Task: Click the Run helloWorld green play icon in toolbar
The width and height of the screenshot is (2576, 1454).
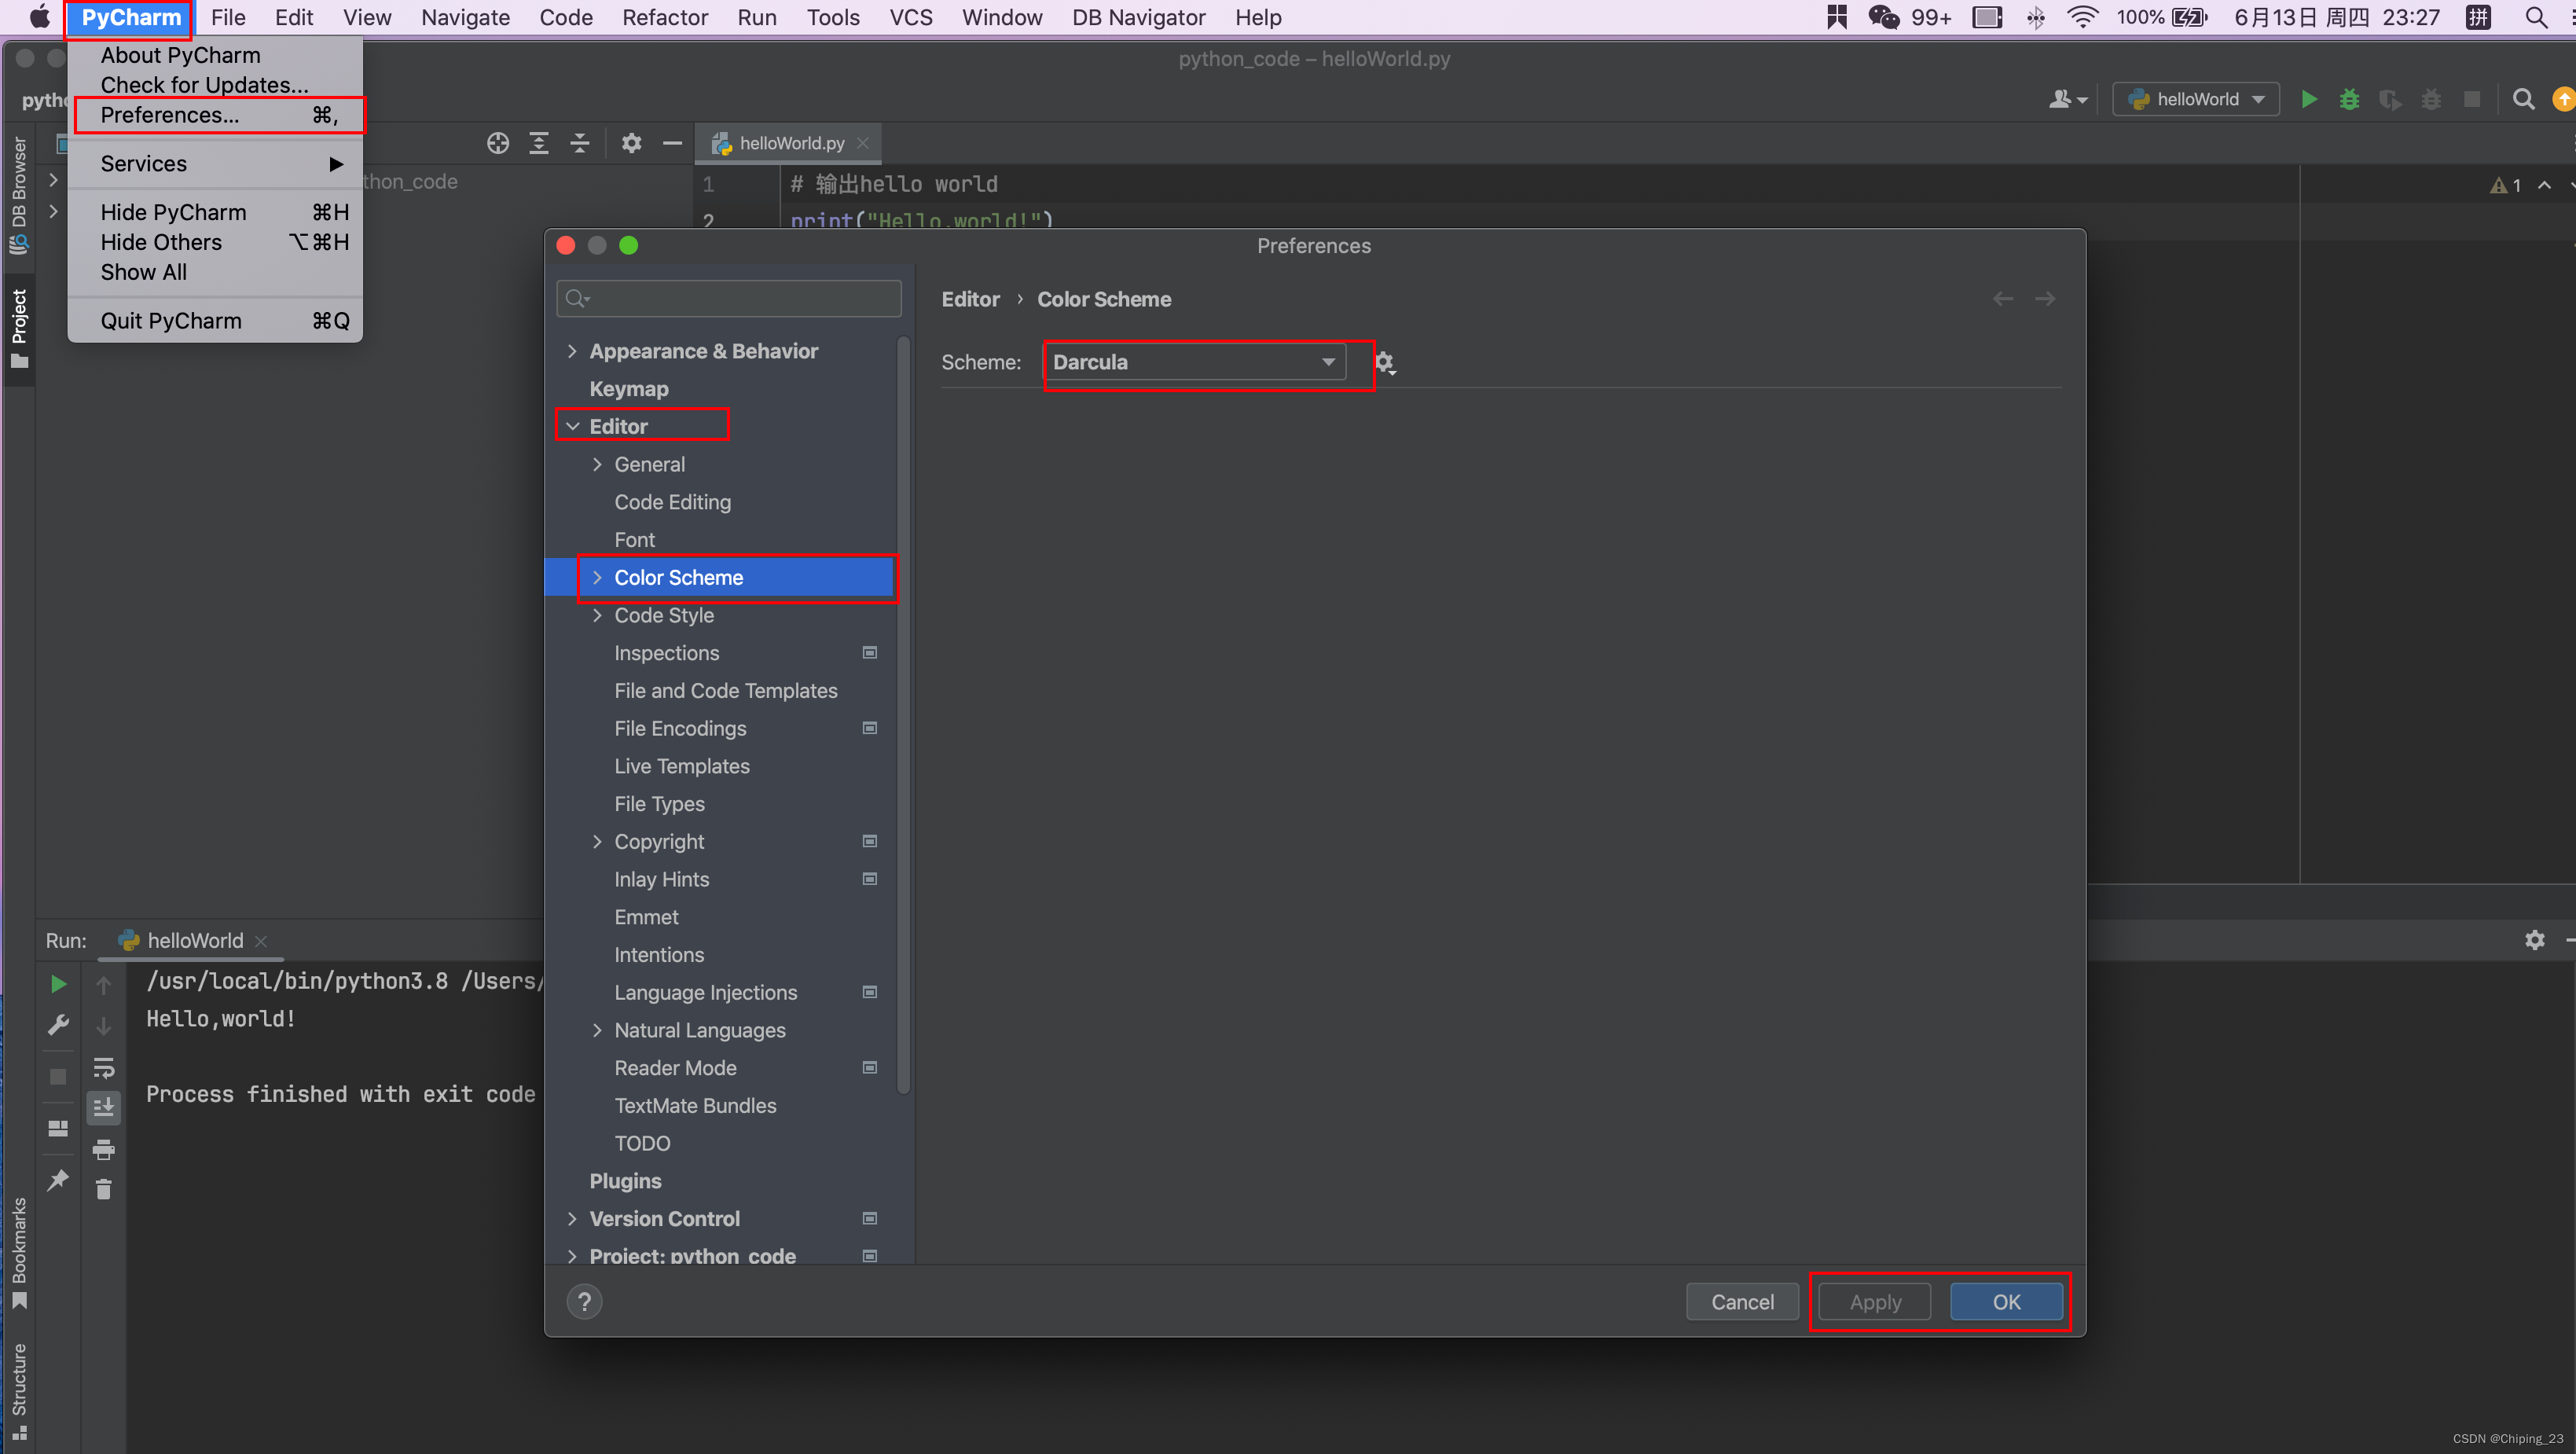Action: pyautogui.click(x=2308, y=99)
